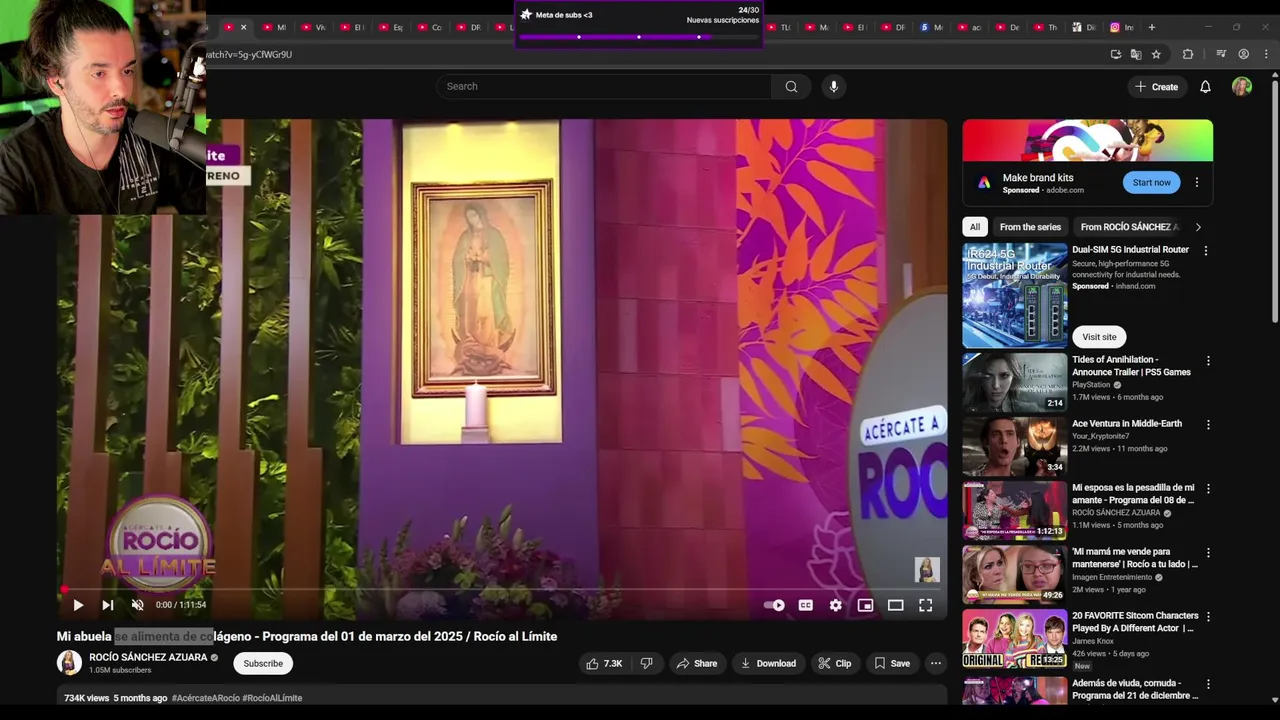Click end-screen video thumbnail in player corner
The height and width of the screenshot is (720, 1280).
coord(927,570)
